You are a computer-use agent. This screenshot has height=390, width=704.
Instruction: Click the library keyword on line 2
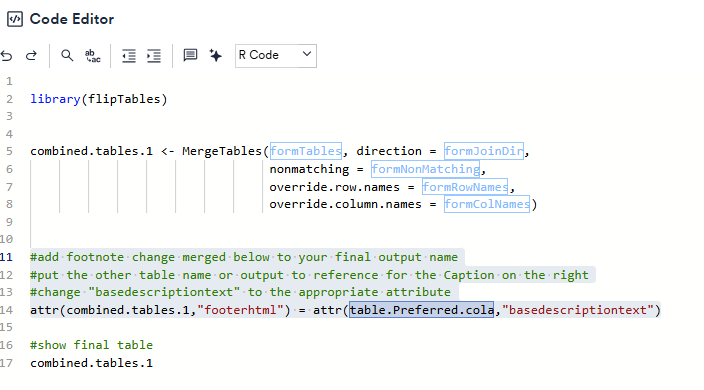55,99
